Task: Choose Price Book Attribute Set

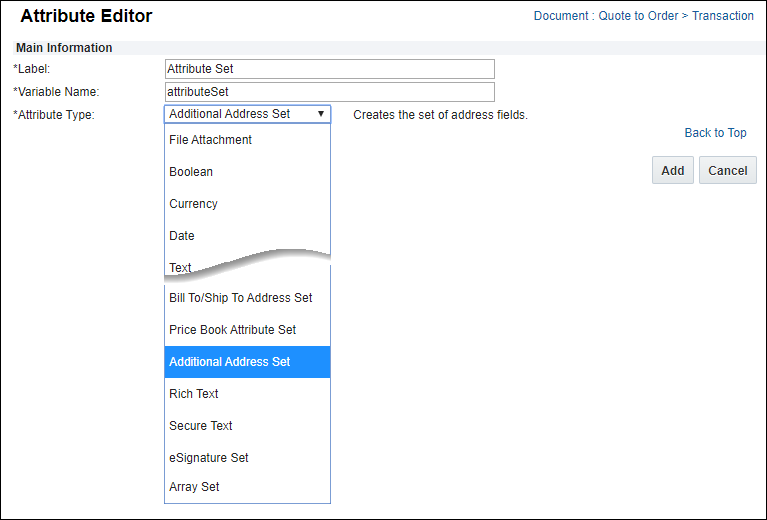Action: click(248, 330)
